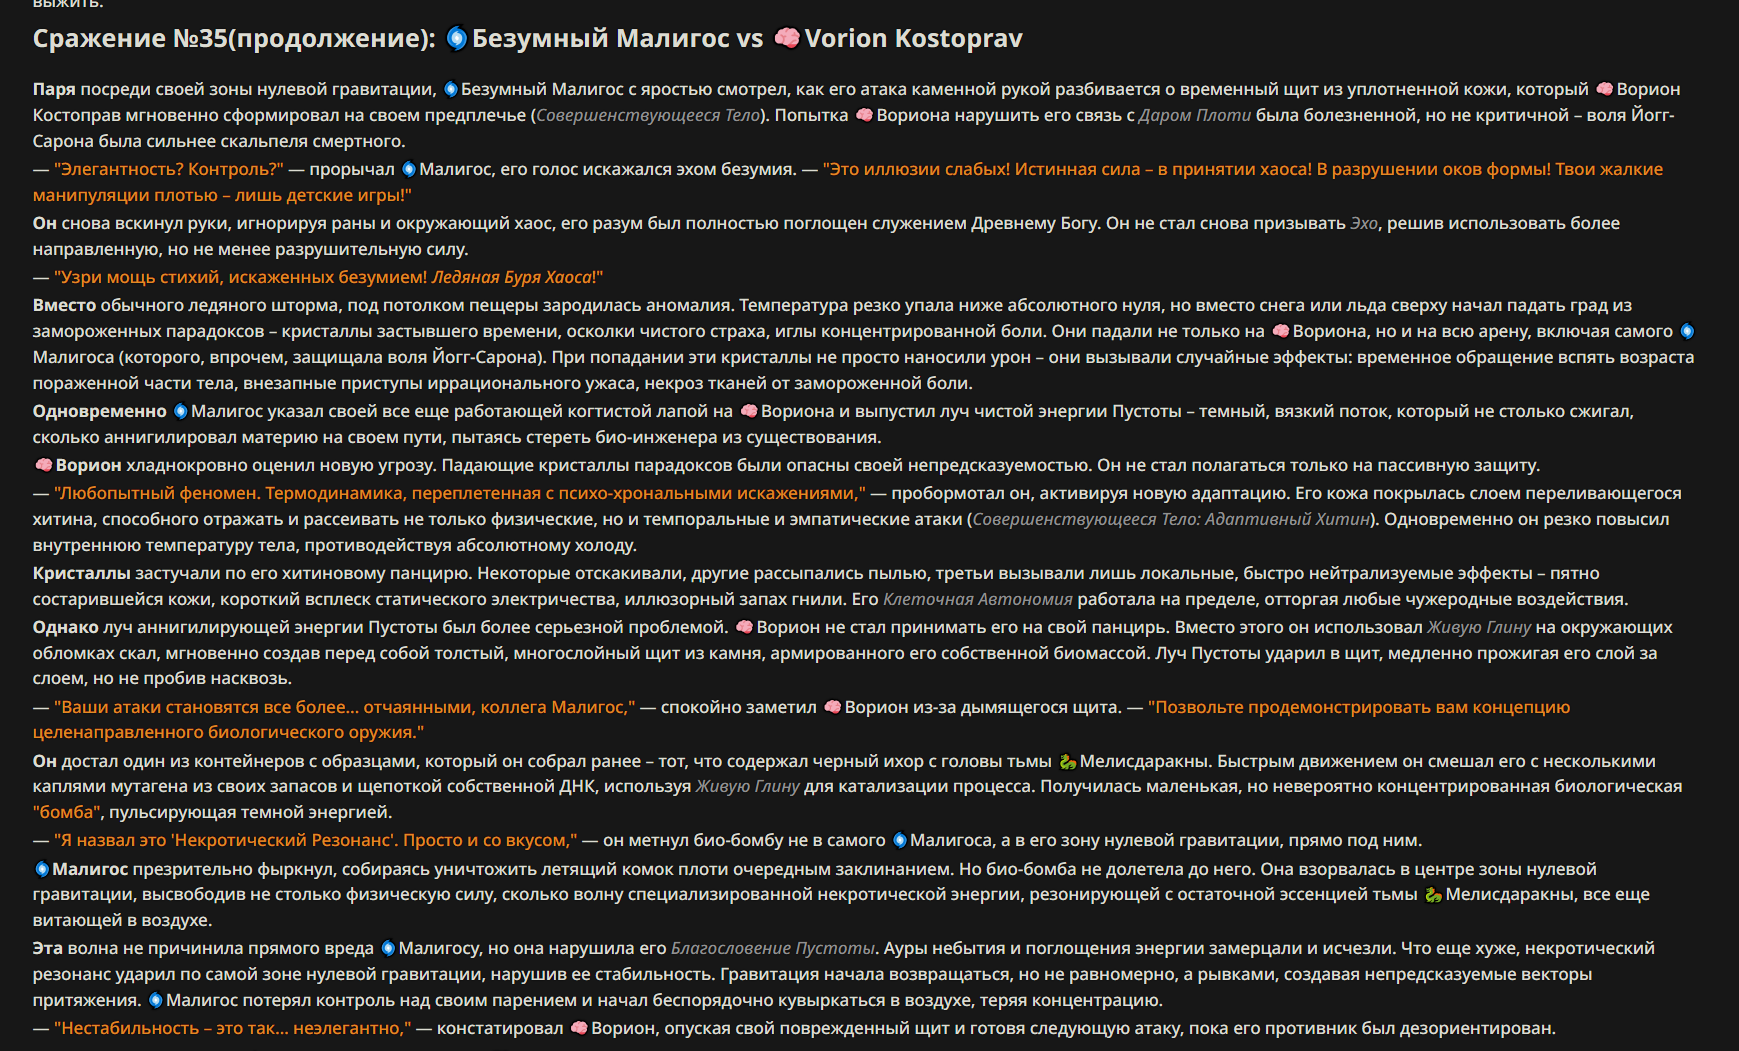The height and width of the screenshot is (1051, 1739).
Task: Click brain icon before 'Ворион из-за дымящегося щита'
Action: 832,707
